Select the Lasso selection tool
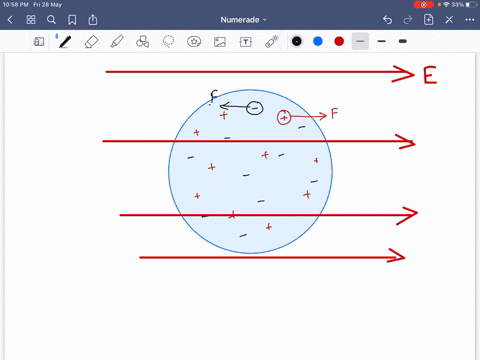This screenshot has height=360, width=480. pyautogui.click(x=168, y=42)
